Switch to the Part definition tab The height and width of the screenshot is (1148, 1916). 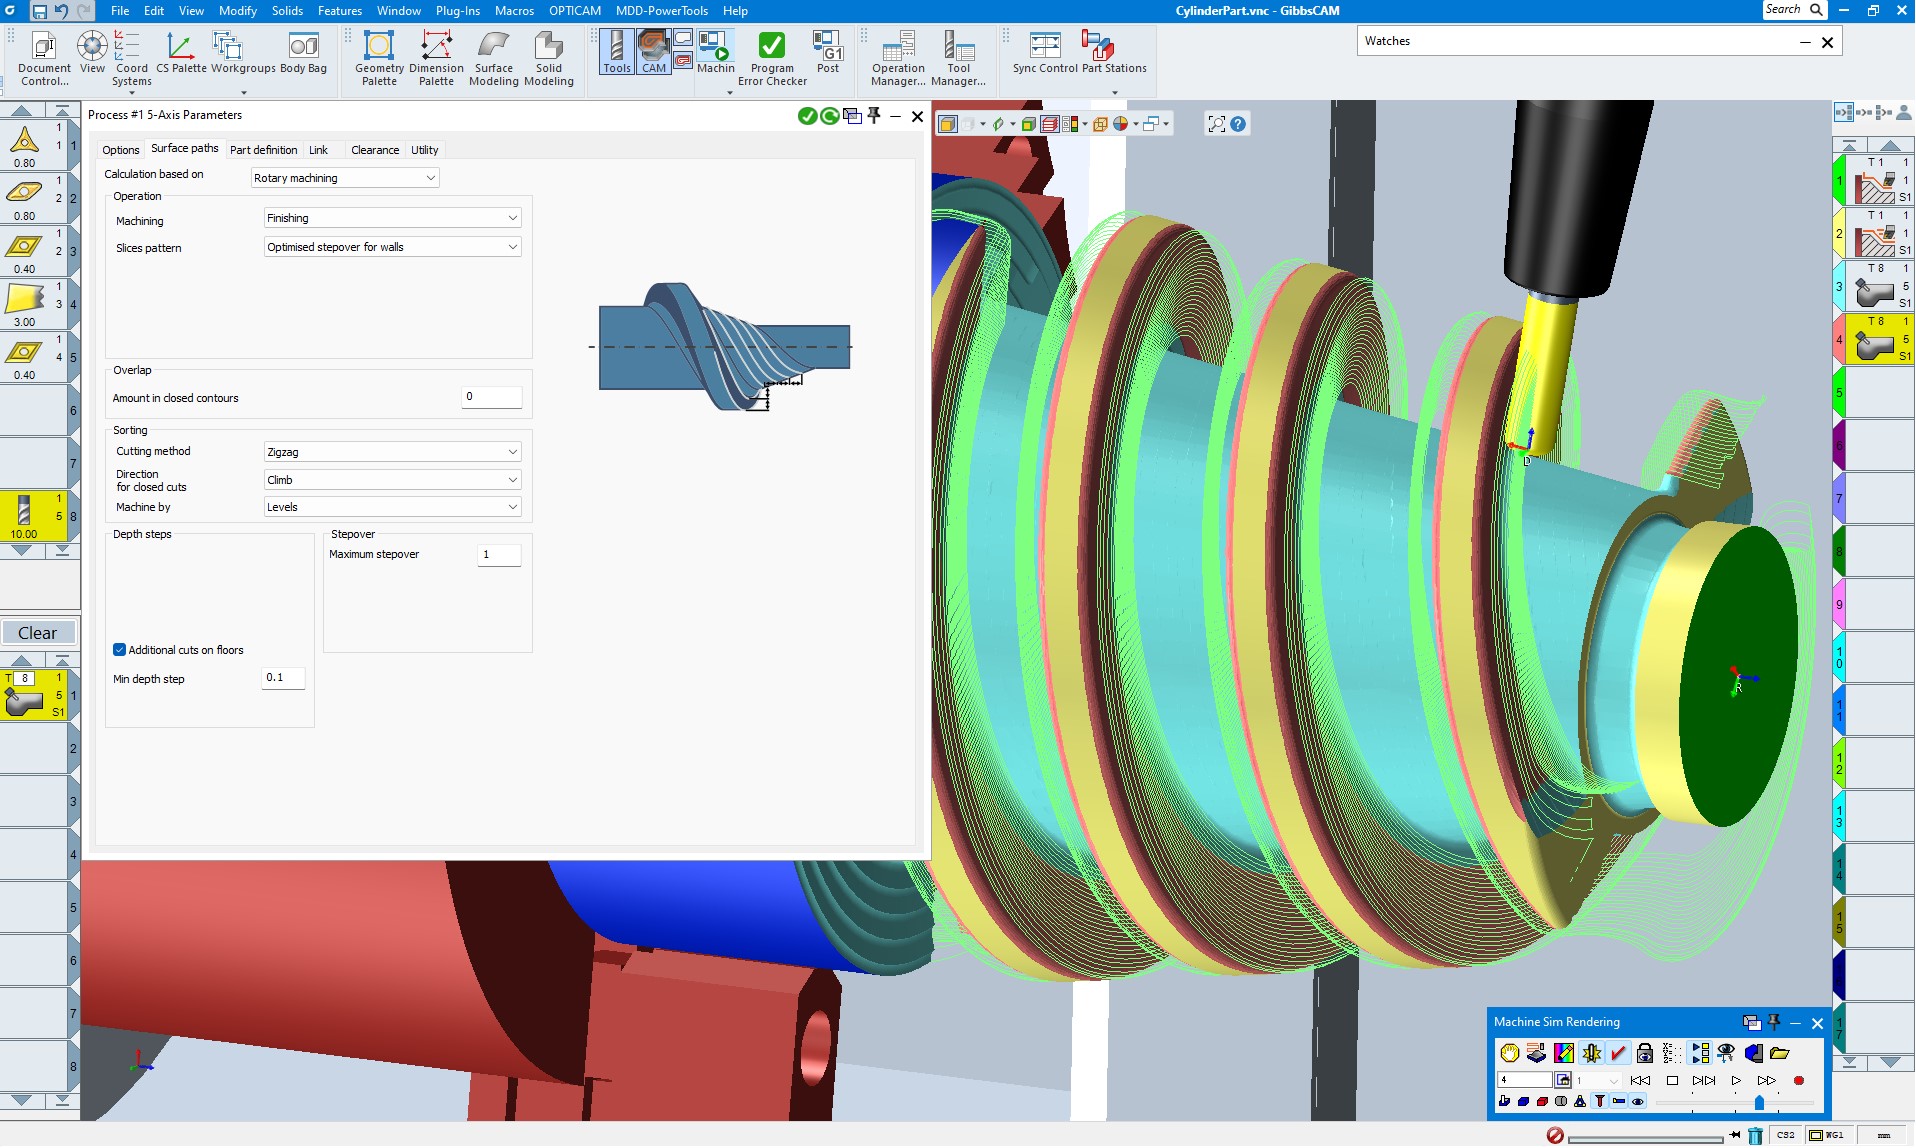263,150
